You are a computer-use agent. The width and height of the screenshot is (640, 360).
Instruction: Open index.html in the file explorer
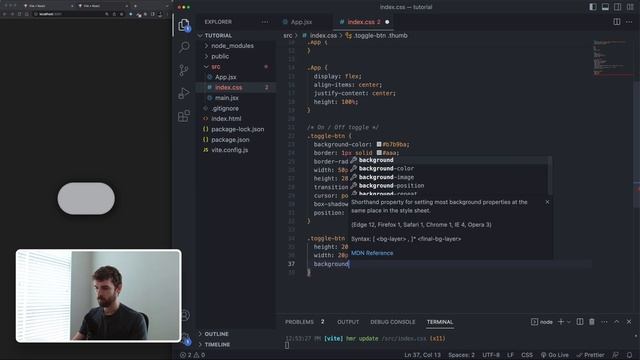tap(236, 119)
